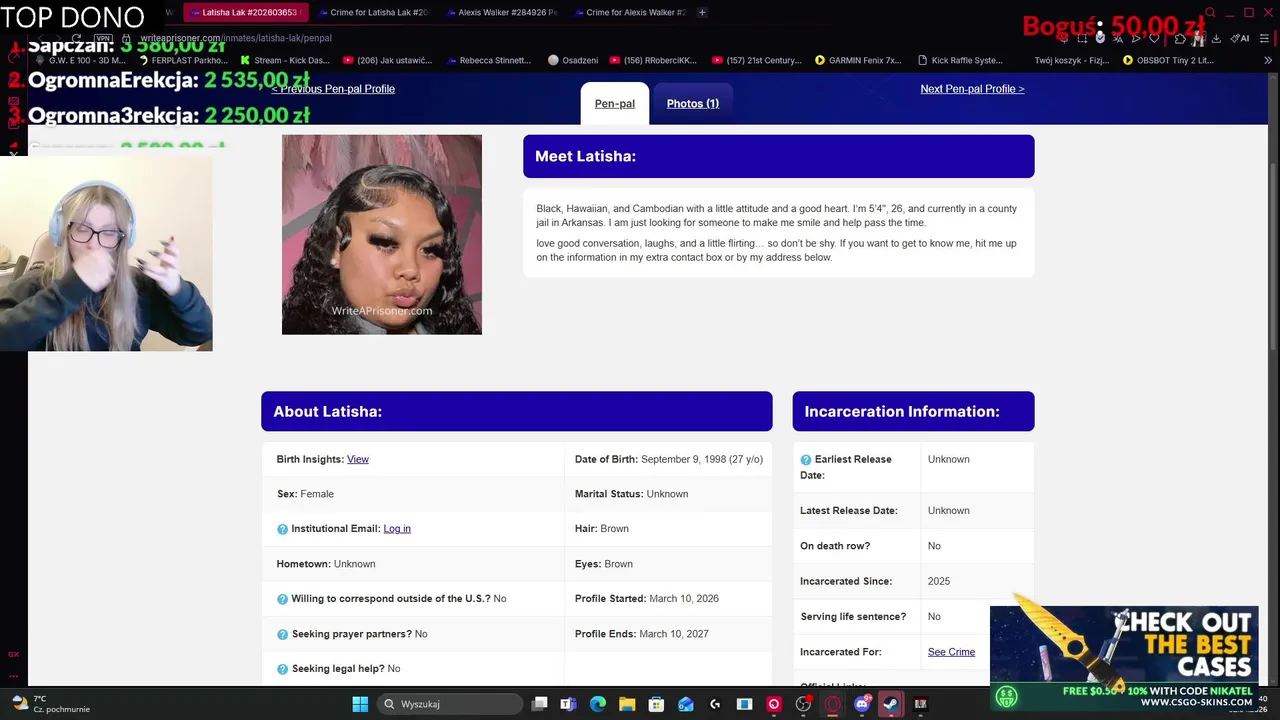Go to Next Pen-pal Profile
The image size is (1280, 720).
(x=972, y=89)
